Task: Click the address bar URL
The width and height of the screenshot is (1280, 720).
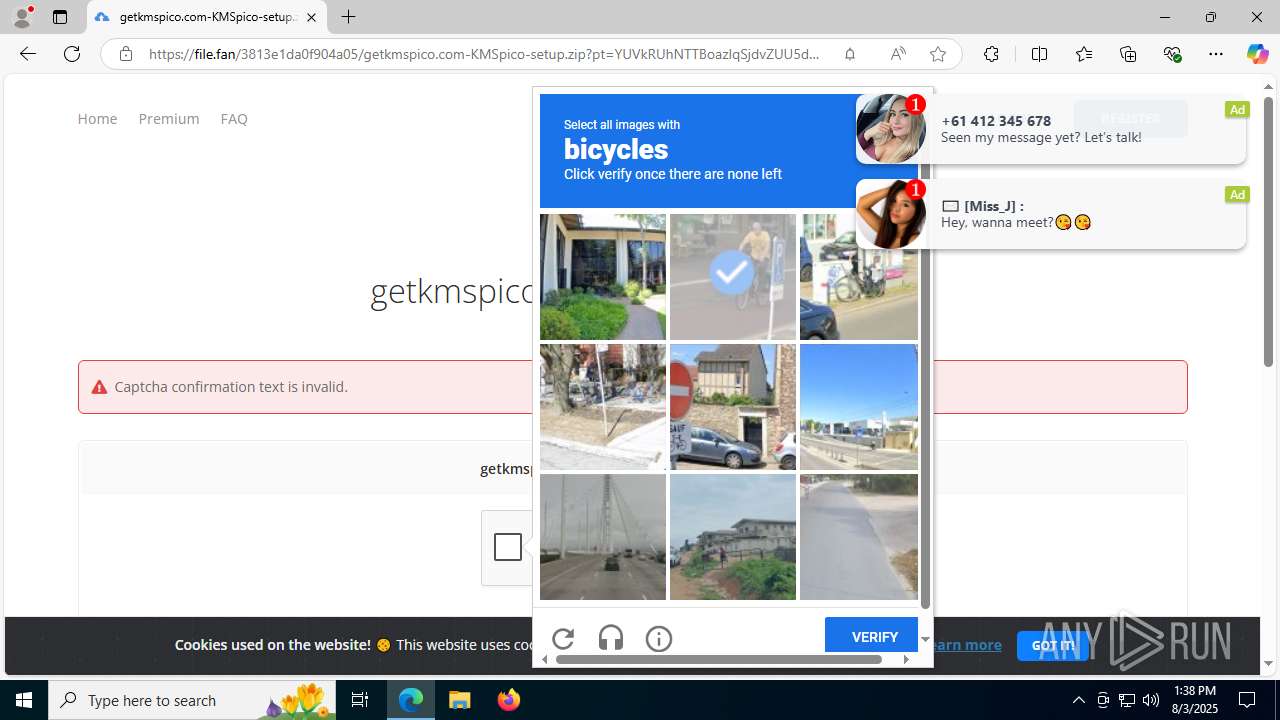Action: (x=483, y=54)
